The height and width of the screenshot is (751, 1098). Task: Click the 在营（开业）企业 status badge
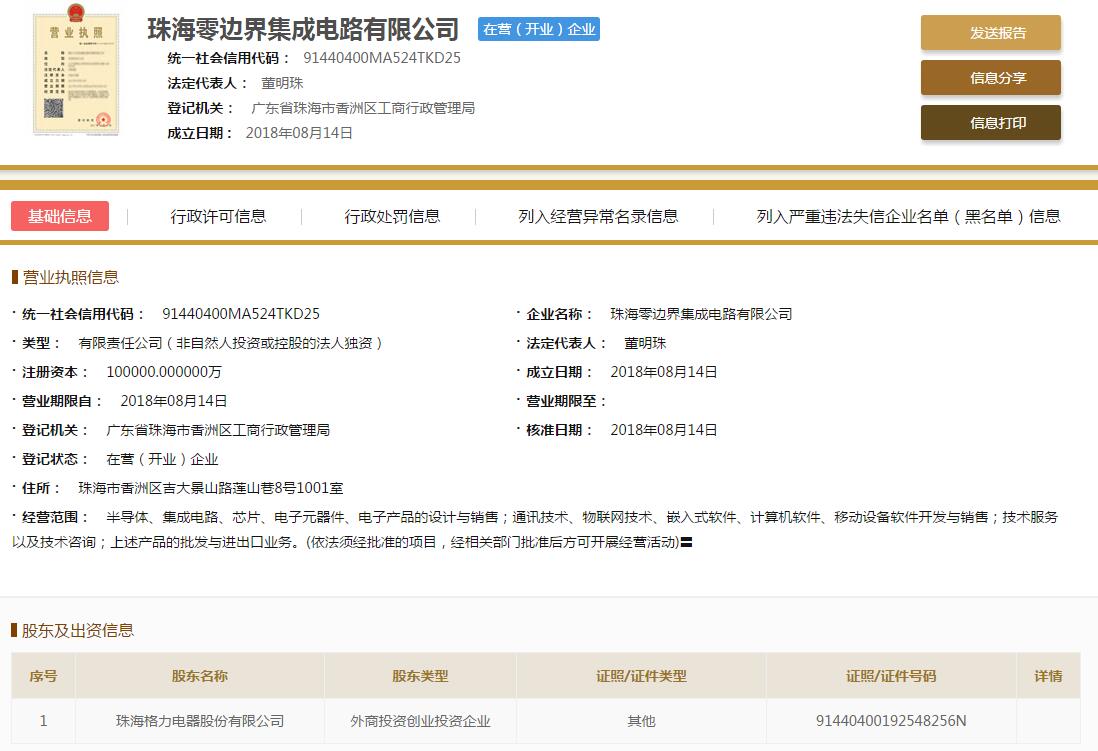(x=539, y=29)
